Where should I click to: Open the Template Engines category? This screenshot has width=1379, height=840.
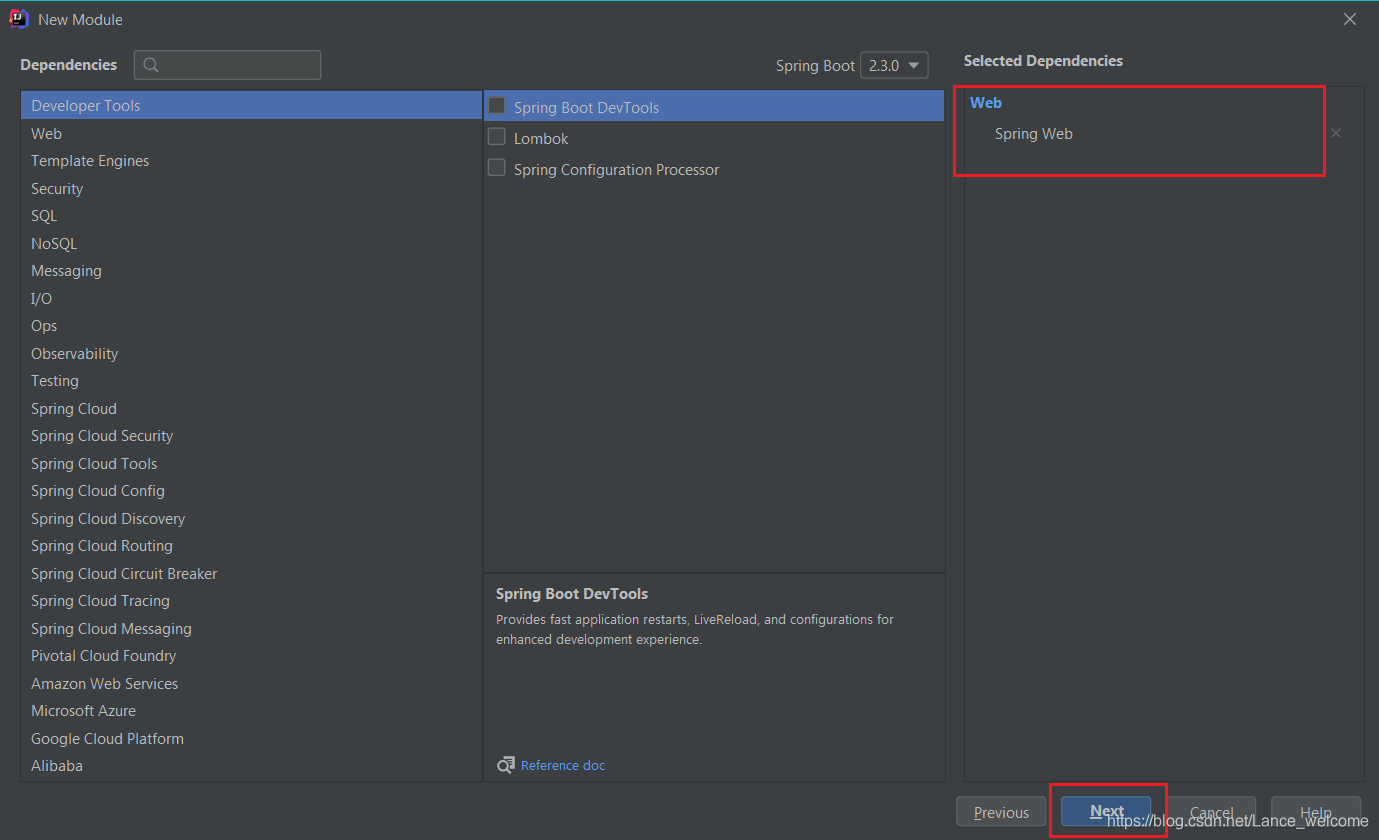tap(251, 161)
